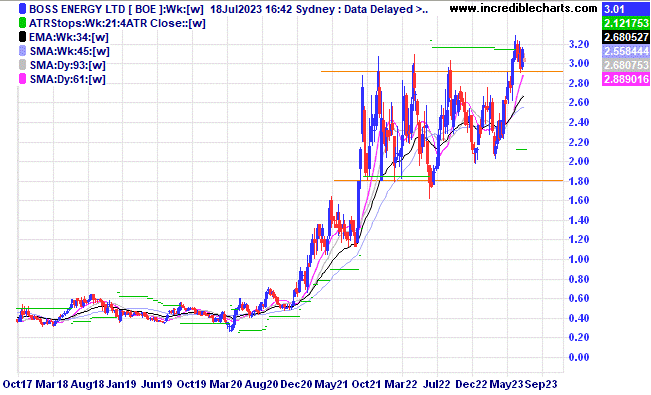The width and height of the screenshot is (651, 395).
Task: Click the 0.60 price axis label
Action: [579, 298]
